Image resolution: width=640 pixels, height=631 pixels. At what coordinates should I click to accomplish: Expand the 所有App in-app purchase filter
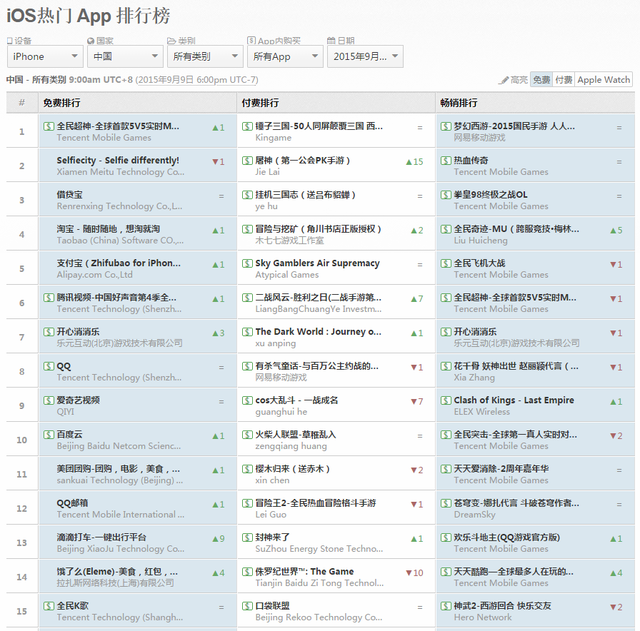283,57
